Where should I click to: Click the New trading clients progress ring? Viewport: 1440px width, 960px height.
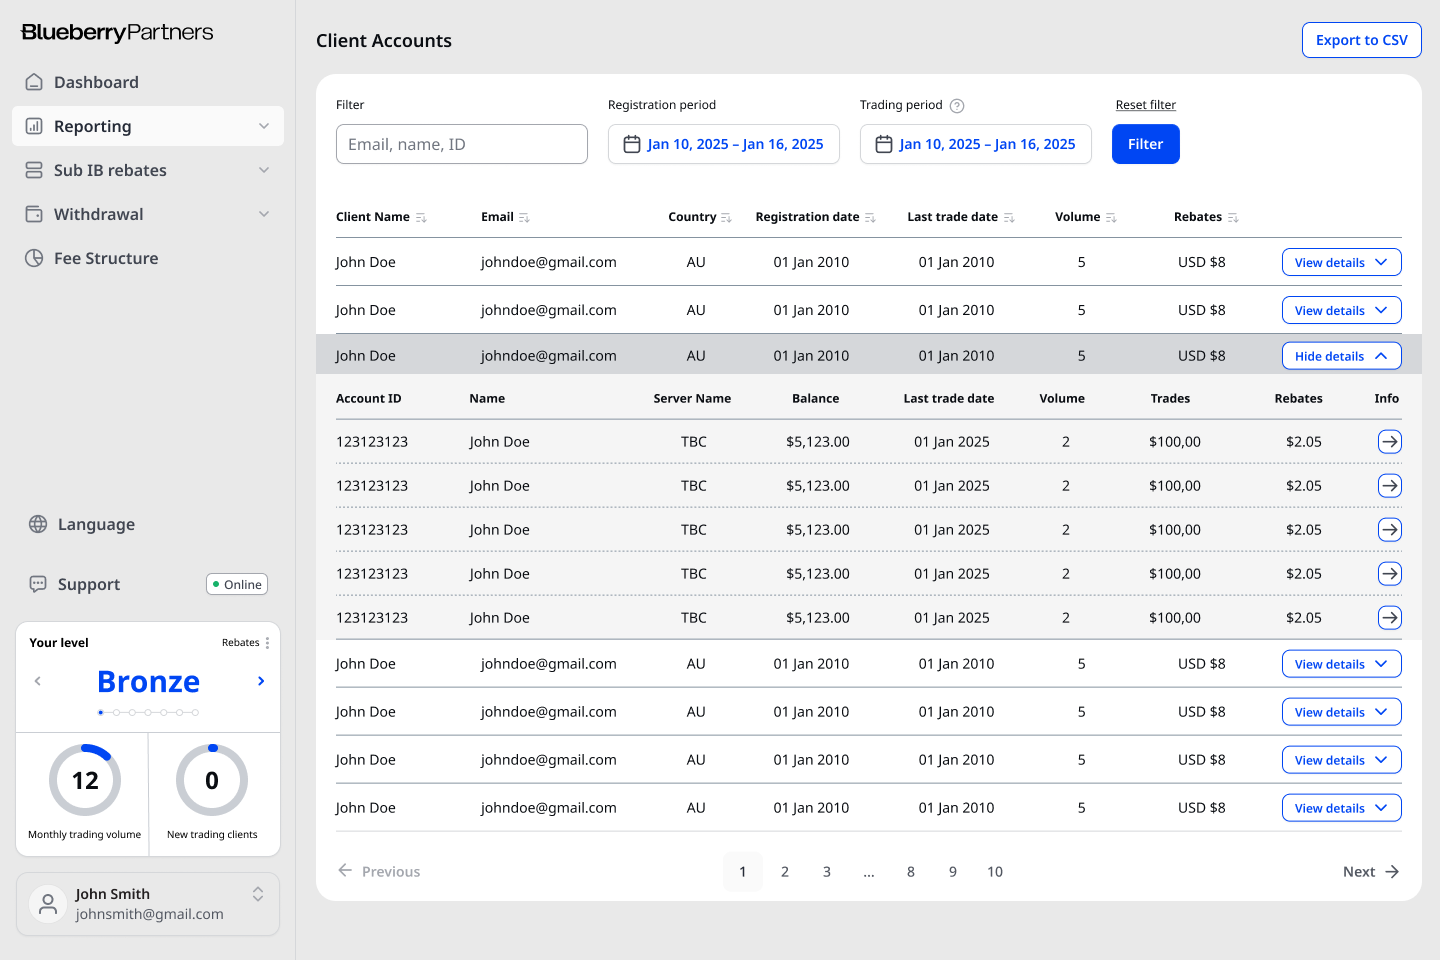tap(212, 780)
